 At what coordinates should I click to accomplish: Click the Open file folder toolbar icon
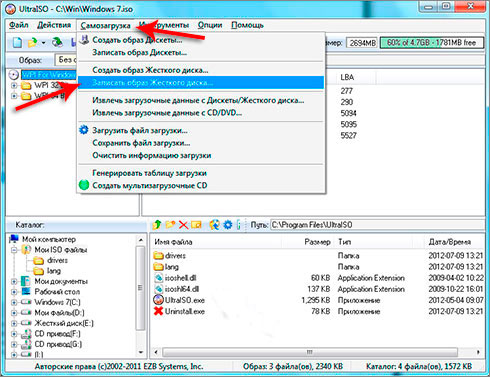tap(33, 43)
